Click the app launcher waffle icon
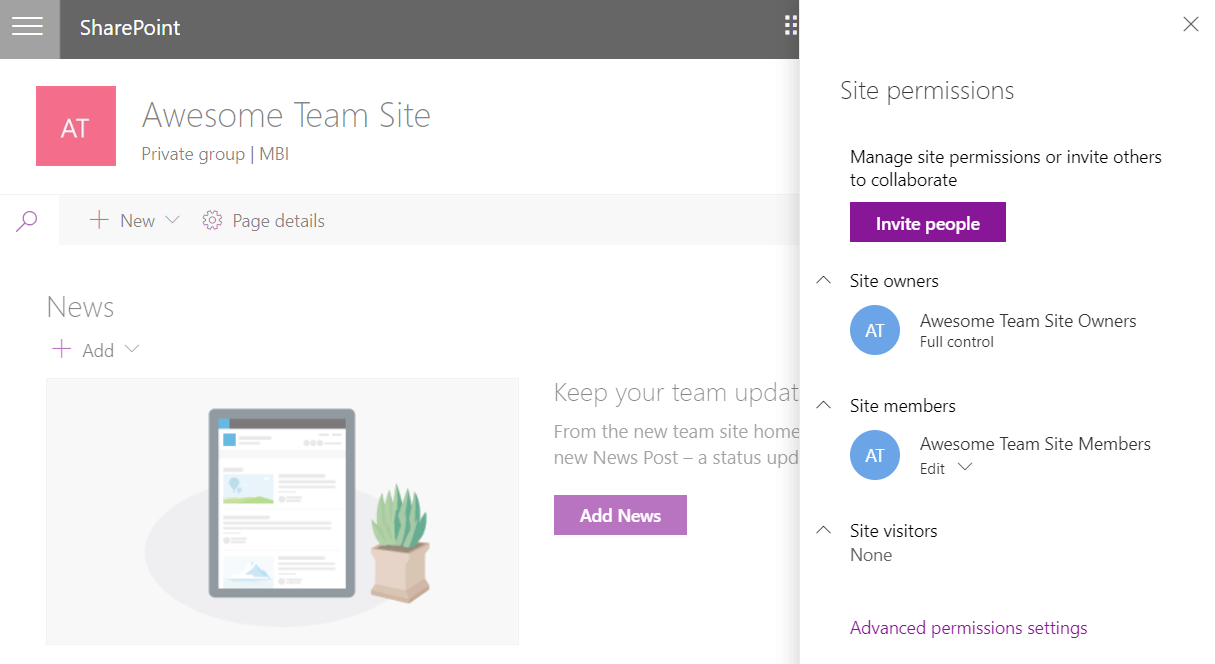The height and width of the screenshot is (664, 1215). (x=790, y=26)
